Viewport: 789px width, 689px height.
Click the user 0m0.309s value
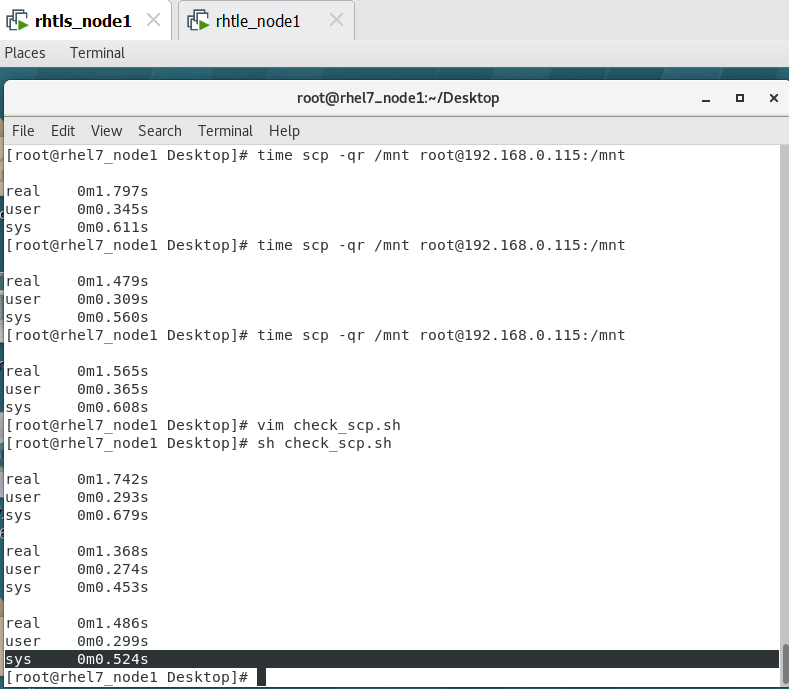pos(113,299)
